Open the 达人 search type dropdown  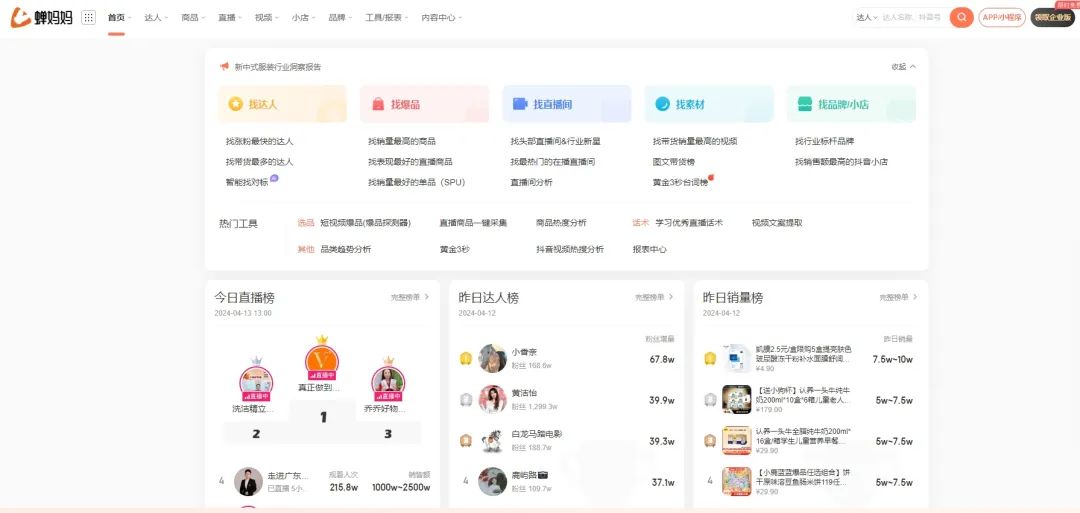point(866,18)
